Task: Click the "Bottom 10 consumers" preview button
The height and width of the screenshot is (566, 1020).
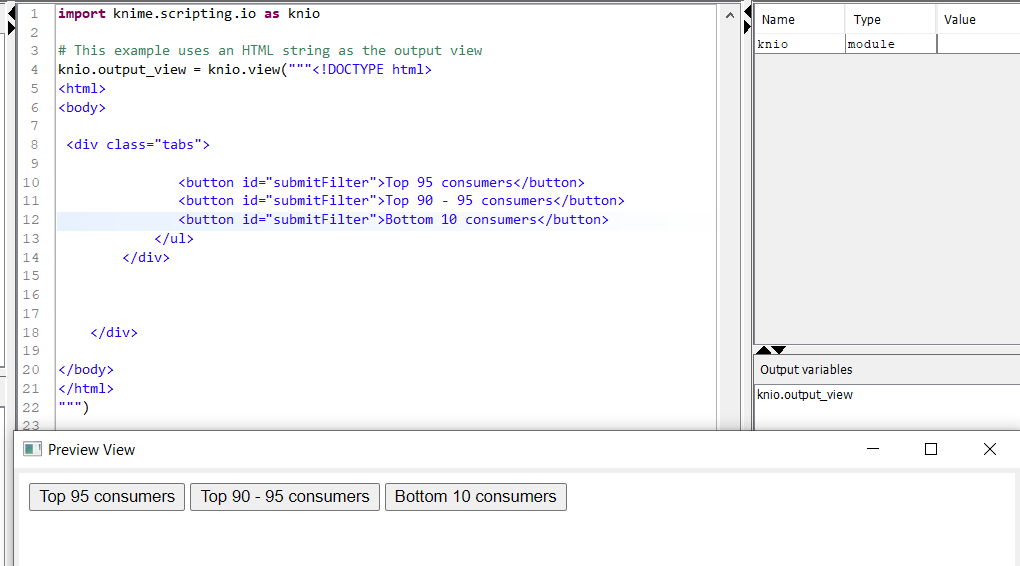Action: point(476,497)
